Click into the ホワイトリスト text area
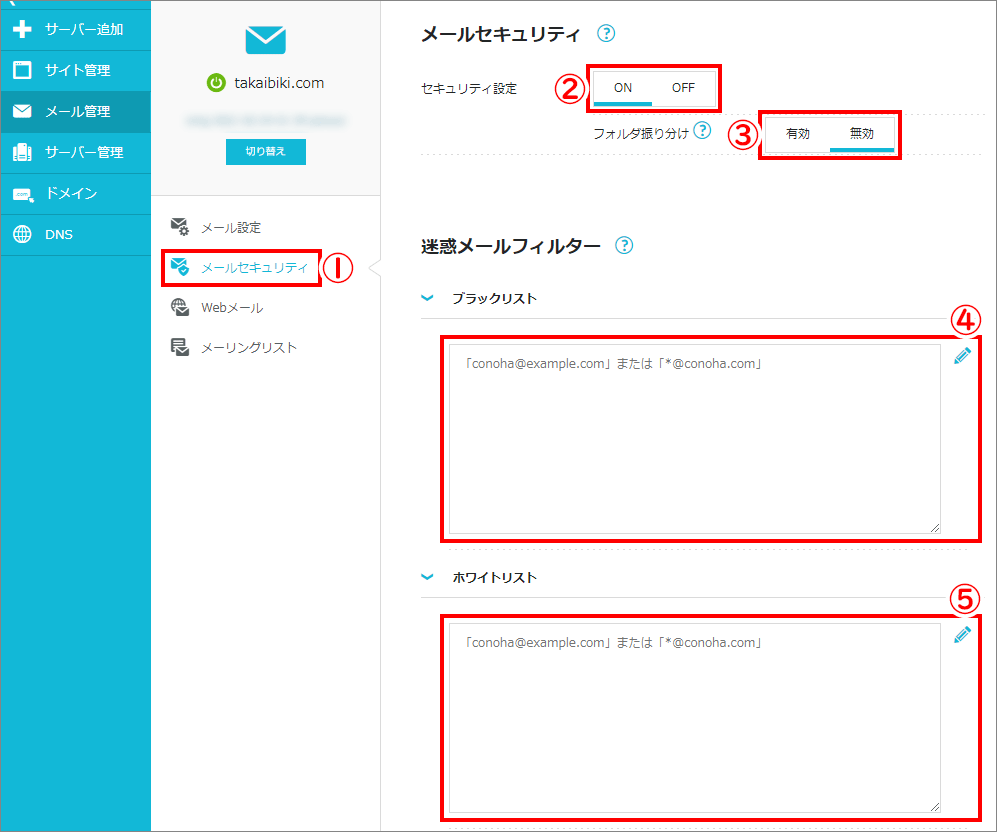The height and width of the screenshot is (832, 997). 694,718
